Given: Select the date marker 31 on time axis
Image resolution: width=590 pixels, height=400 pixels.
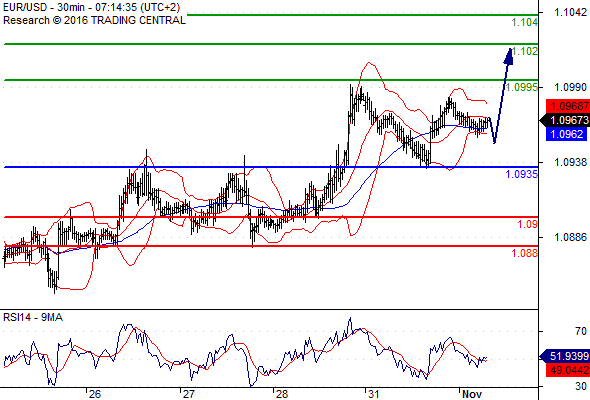Looking at the screenshot, I should [373, 394].
